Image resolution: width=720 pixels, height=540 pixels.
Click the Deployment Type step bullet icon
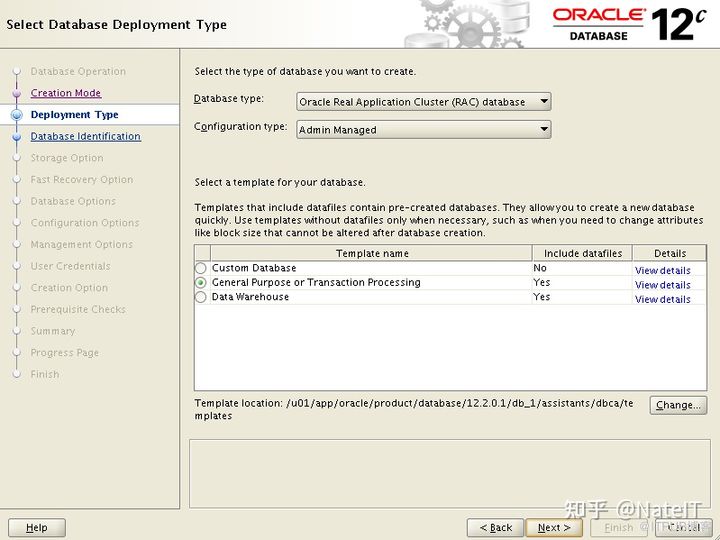point(17,115)
